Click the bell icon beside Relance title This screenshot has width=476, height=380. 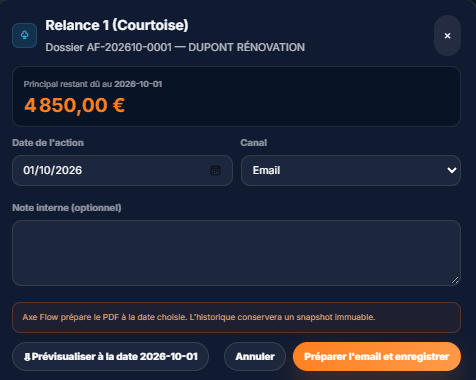(x=24, y=35)
